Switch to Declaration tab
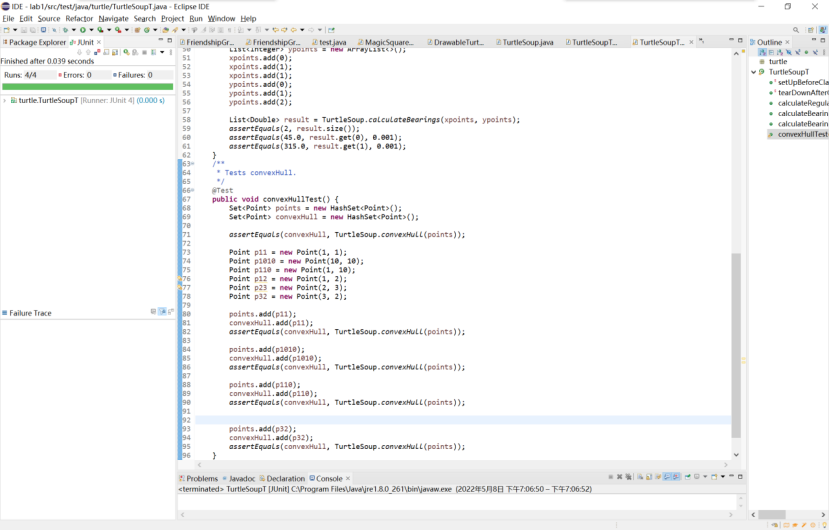Viewport: 830px width, 530px height. [282, 478]
